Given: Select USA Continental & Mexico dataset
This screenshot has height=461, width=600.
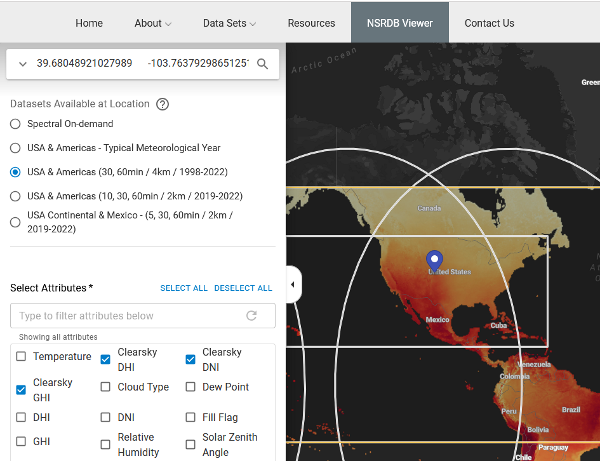Looking at the screenshot, I should click(x=15, y=222).
